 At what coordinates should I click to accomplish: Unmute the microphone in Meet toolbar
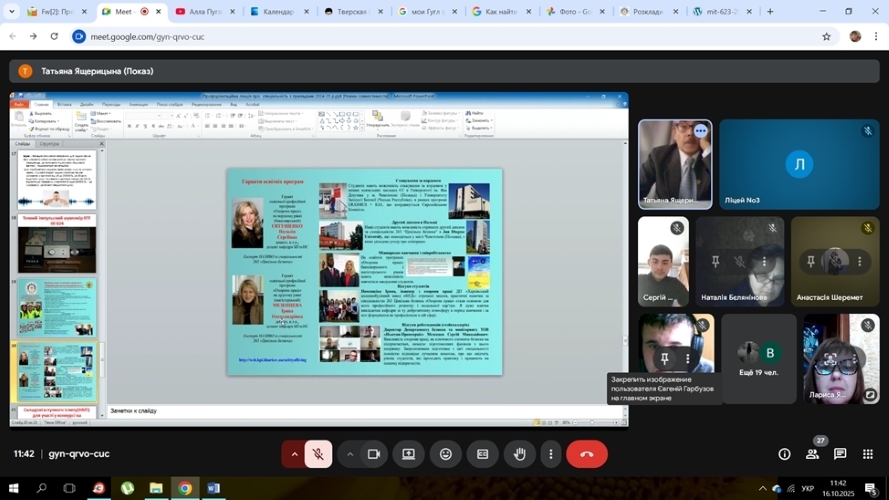(318, 454)
